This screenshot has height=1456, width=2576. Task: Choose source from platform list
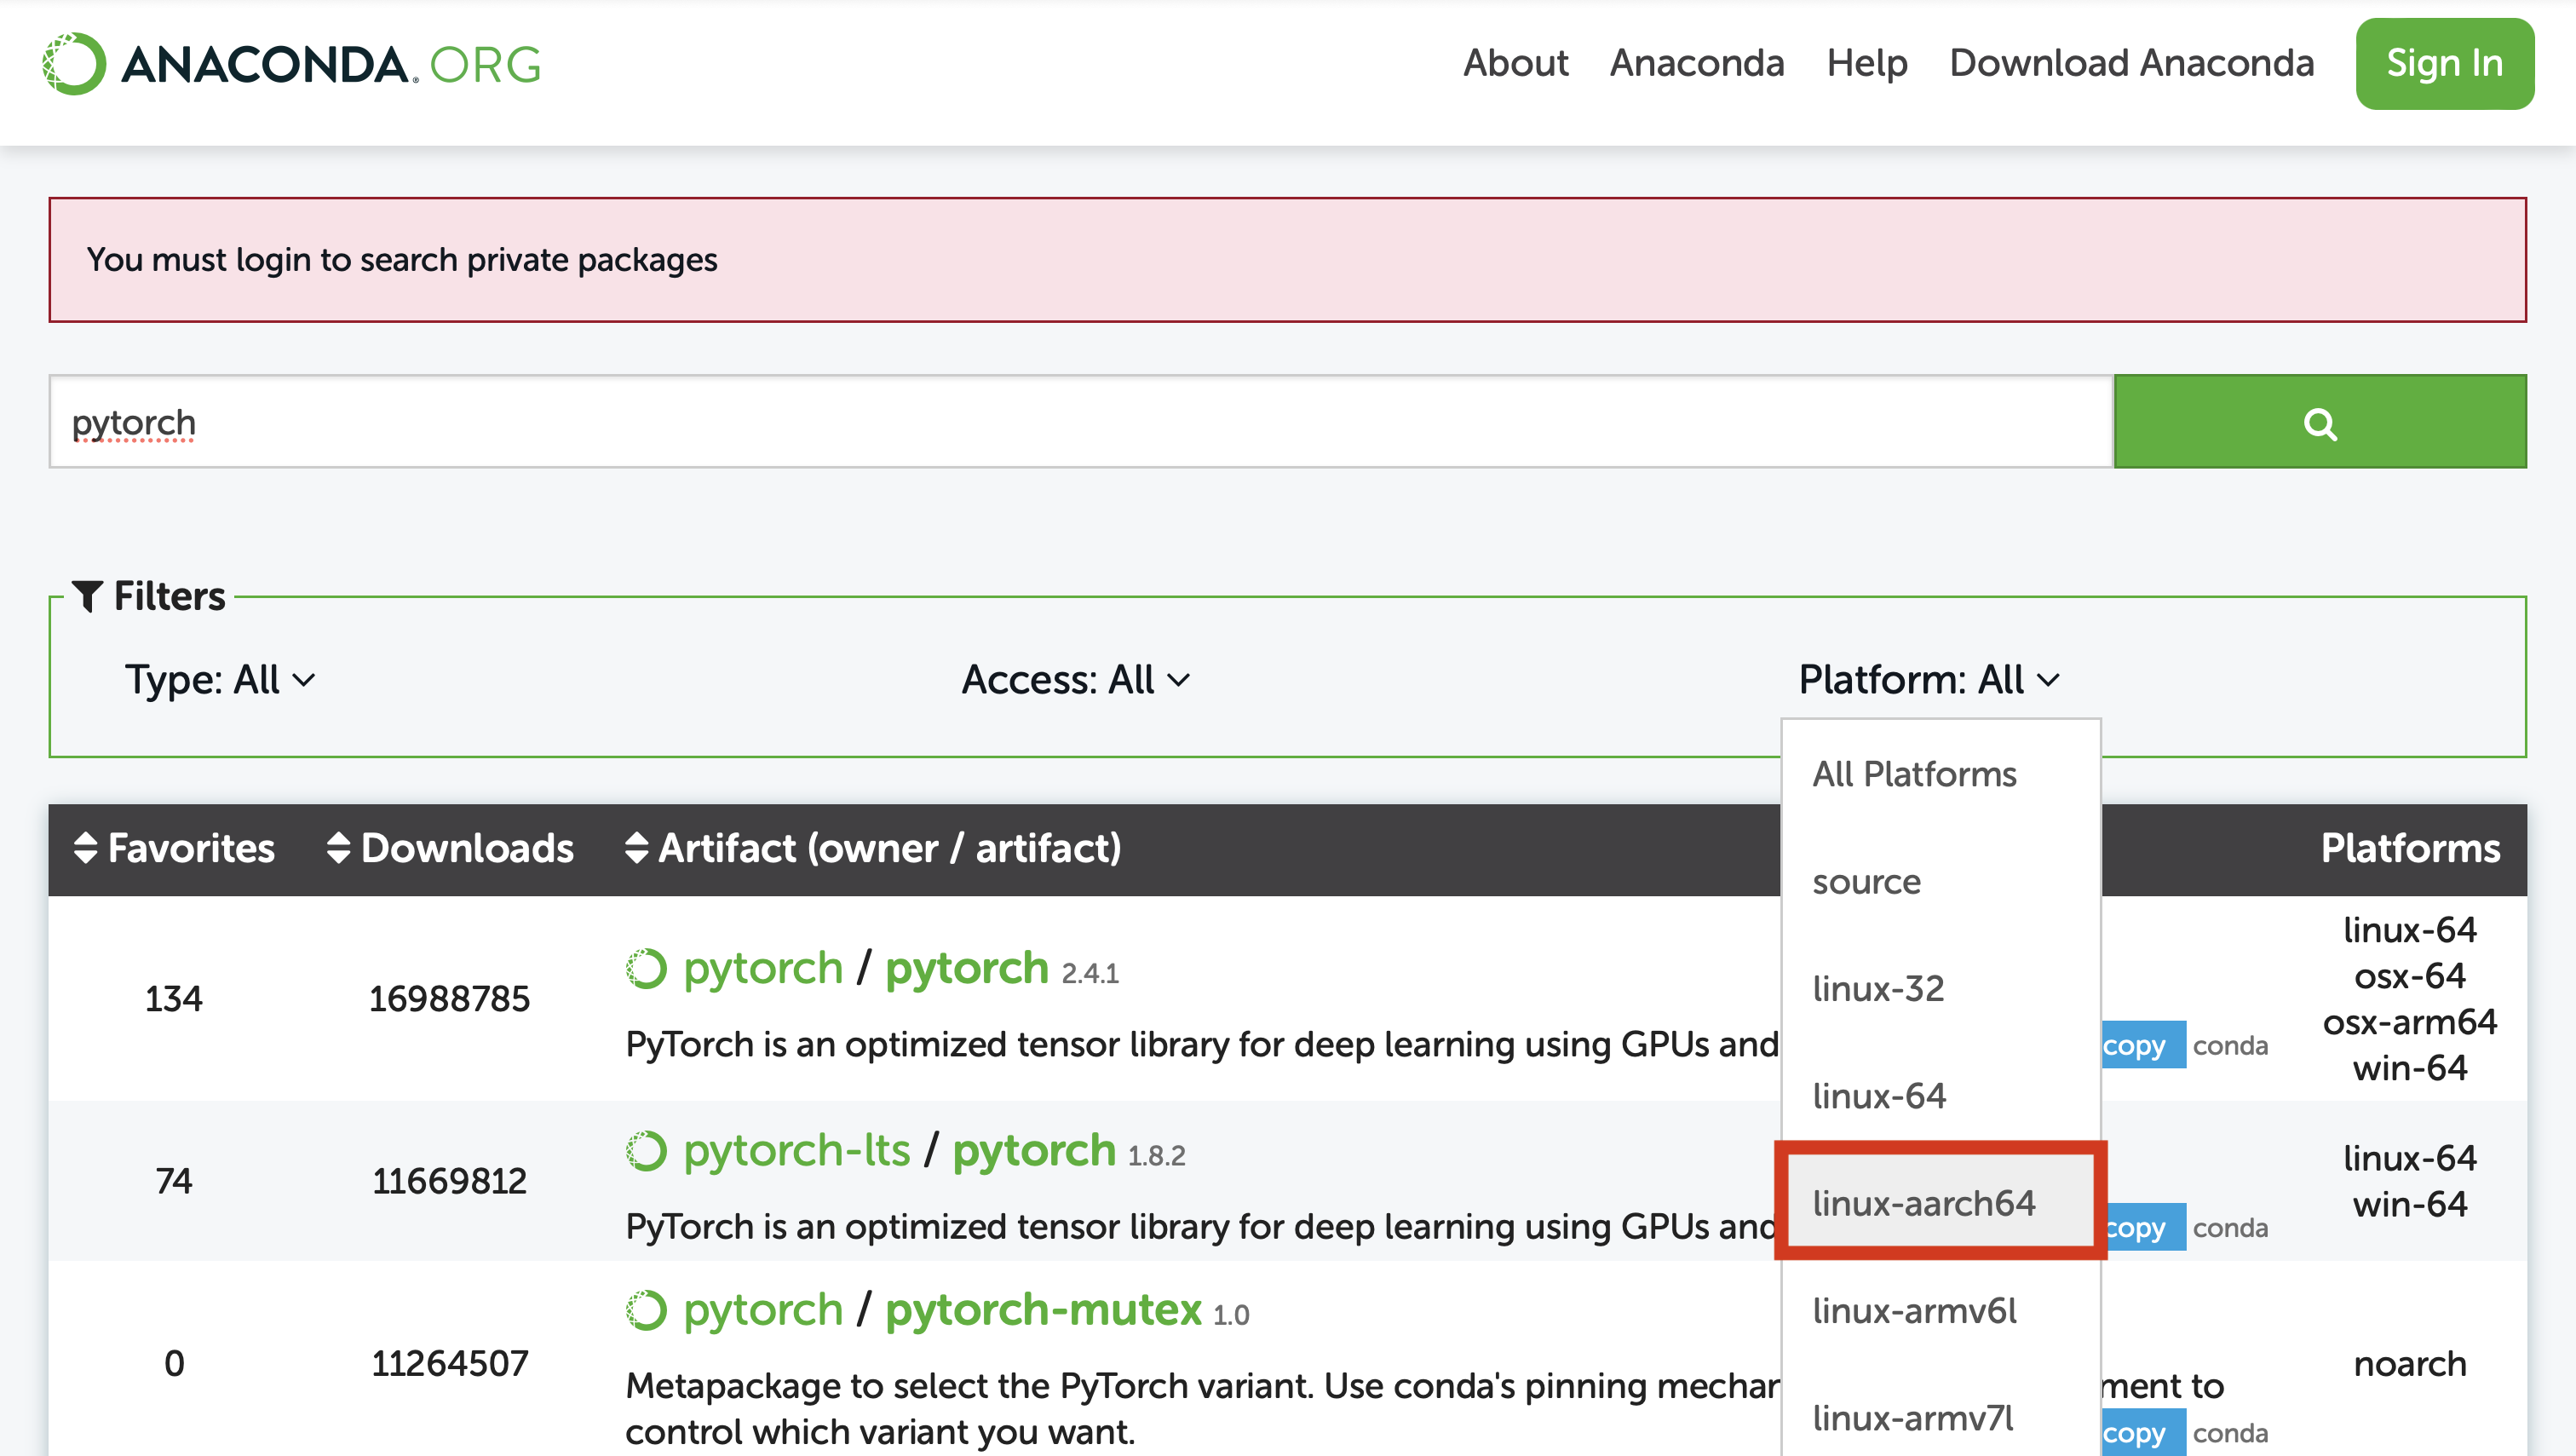coord(1940,881)
